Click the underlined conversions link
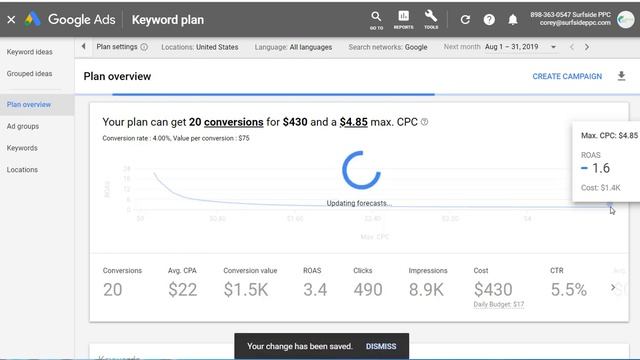 pos(233,122)
